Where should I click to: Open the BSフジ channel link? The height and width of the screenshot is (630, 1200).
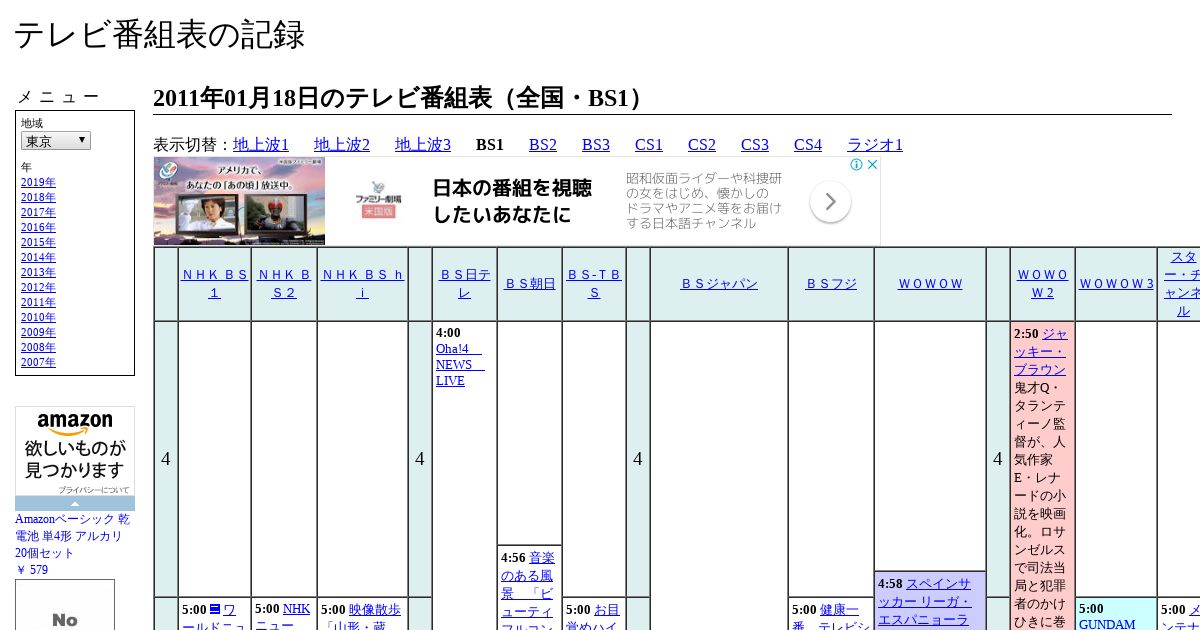(831, 284)
